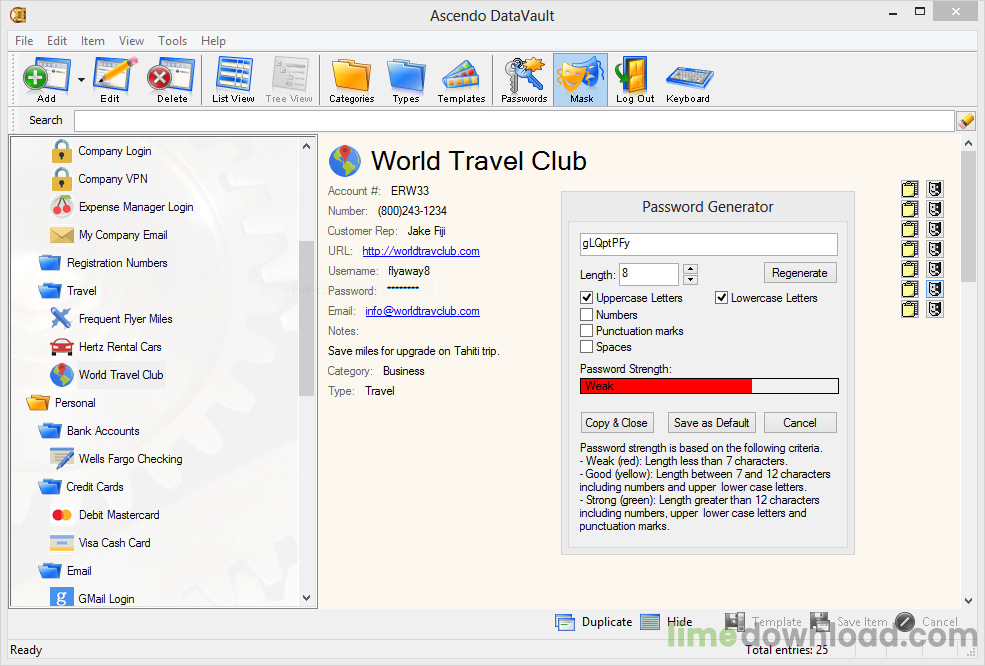Click the Search input field
This screenshot has height=666, width=985.
pyautogui.click(x=514, y=121)
